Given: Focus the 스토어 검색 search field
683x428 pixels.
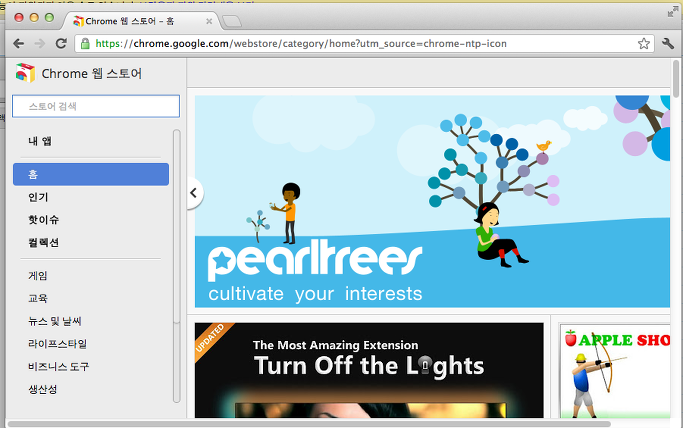Looking at the screenshot, I should (96, 106).
